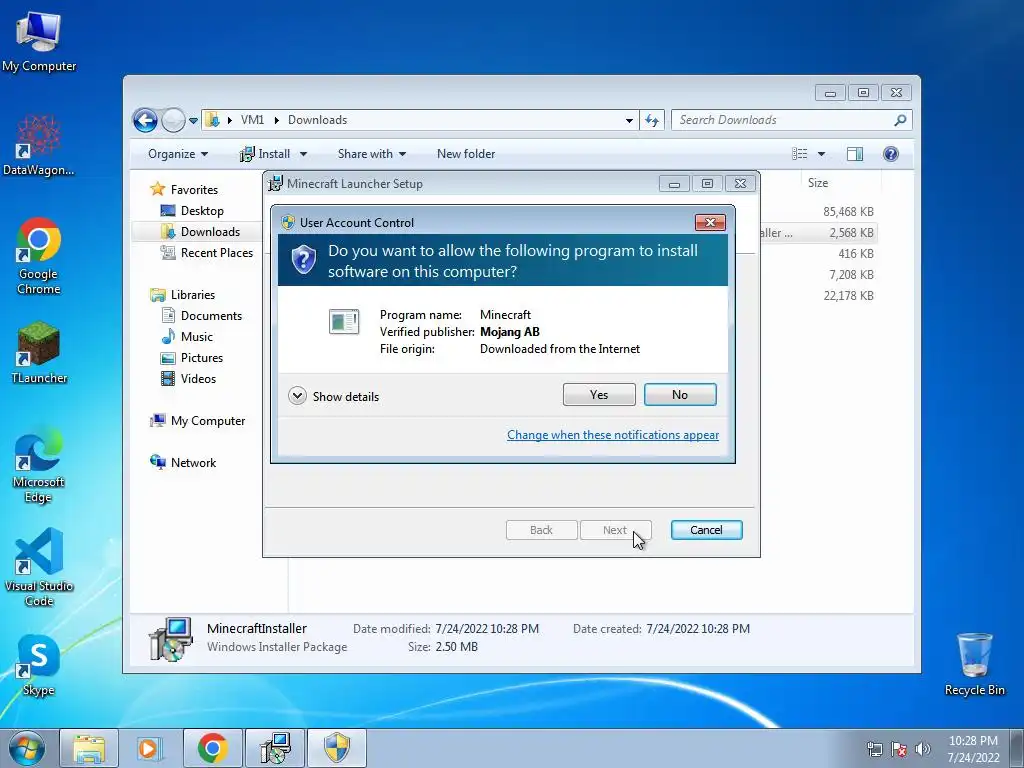Select Recent Places in navigation pane
This screenshot has width=1024, height=768.
click(207, 252)
